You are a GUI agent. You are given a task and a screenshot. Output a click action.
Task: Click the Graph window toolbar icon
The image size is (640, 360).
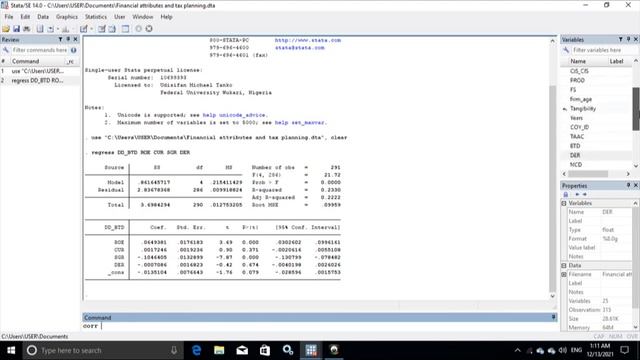point(65,29)
